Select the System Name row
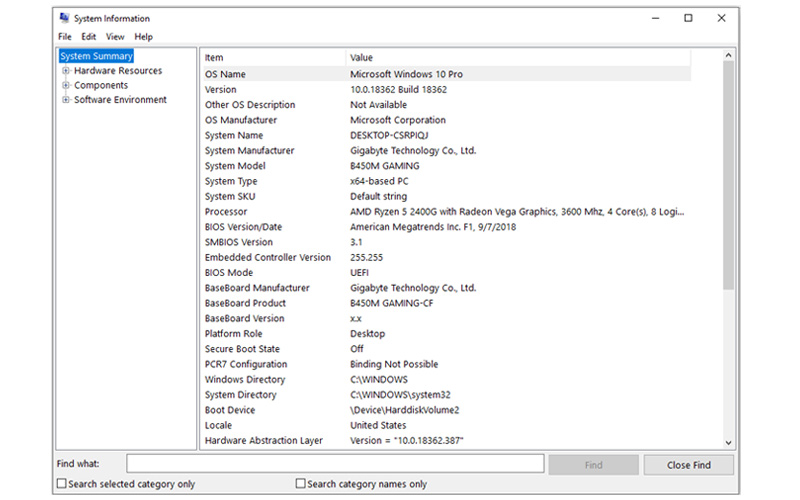Screen dimensions: 800x500 pyautogui.click(x=447, y=135)
